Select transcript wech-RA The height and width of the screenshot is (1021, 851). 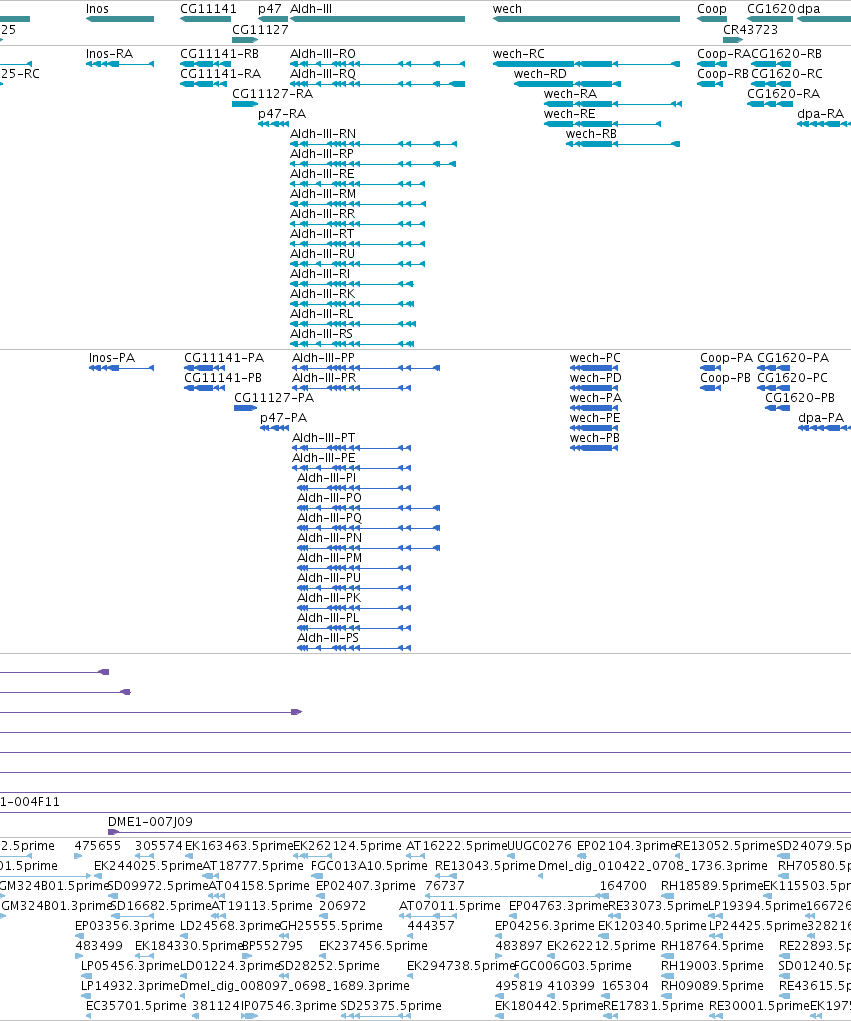click(x=613, y=104)
